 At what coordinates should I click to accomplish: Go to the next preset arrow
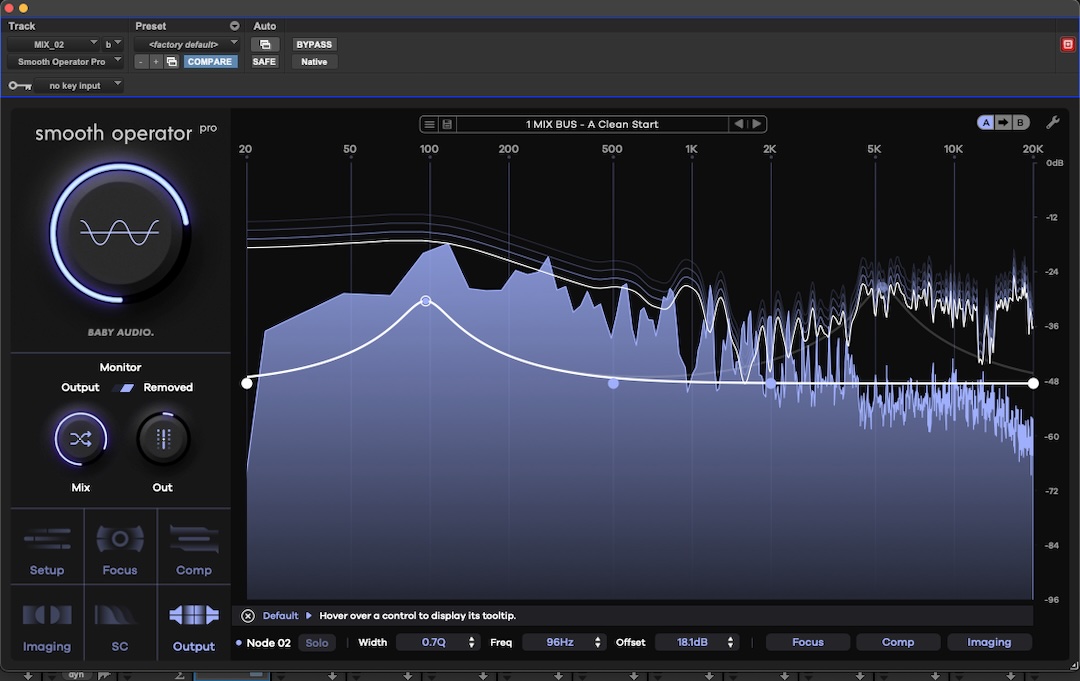[x=756, y=124]
